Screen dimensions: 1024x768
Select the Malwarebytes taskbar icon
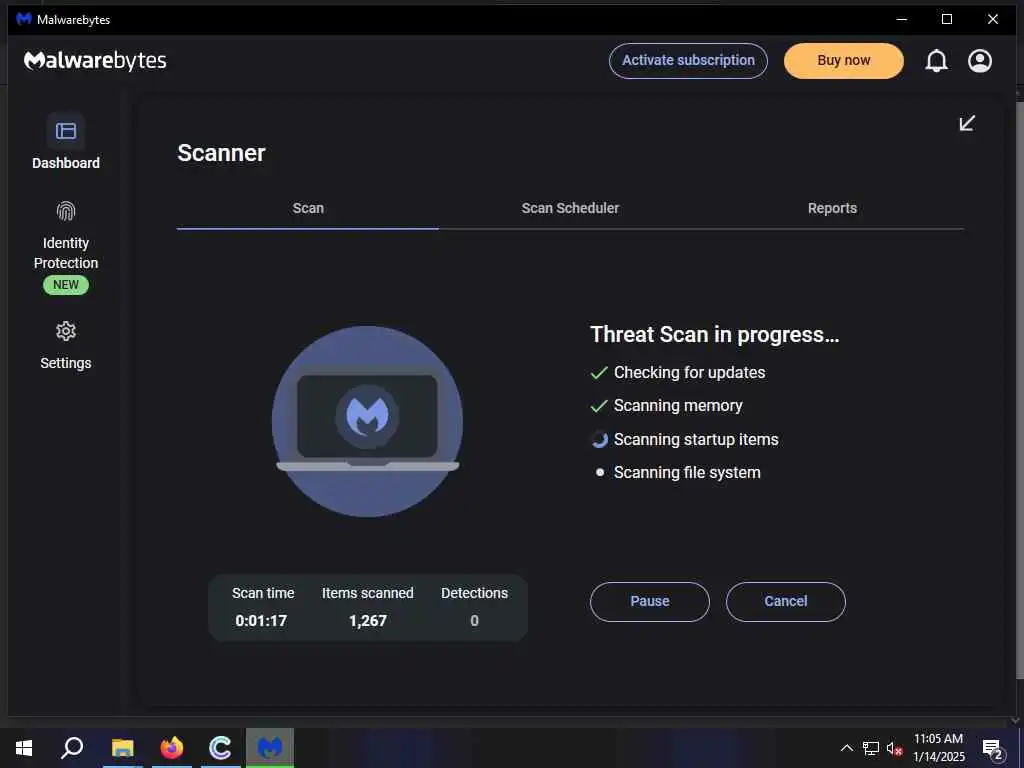click(x=270, y=748)
